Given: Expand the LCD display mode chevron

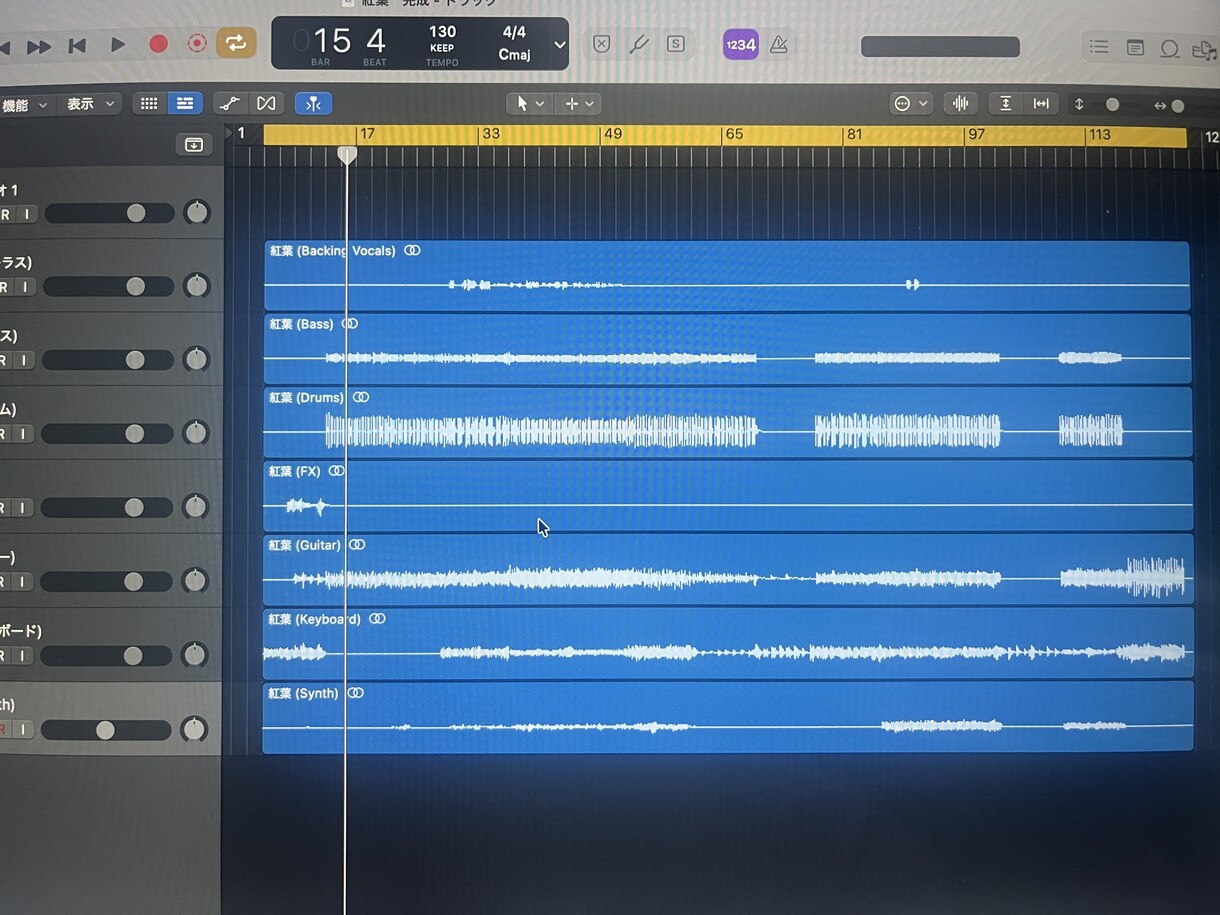Looking at the screenshot, I should 559,45.
